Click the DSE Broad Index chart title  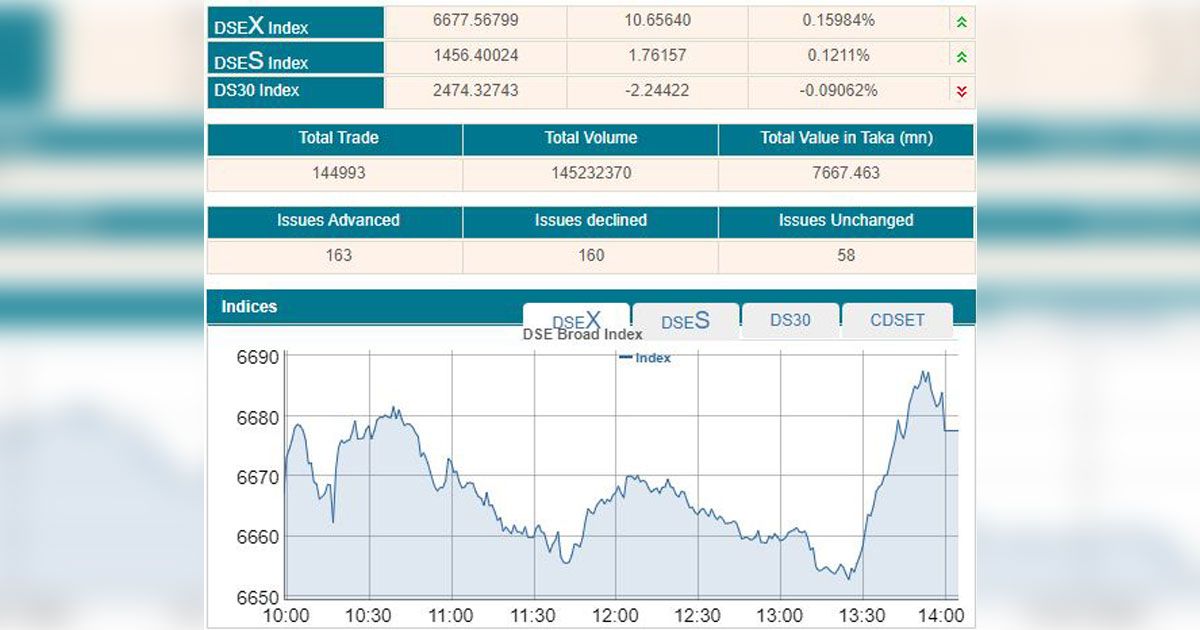[x=583, y=334]
